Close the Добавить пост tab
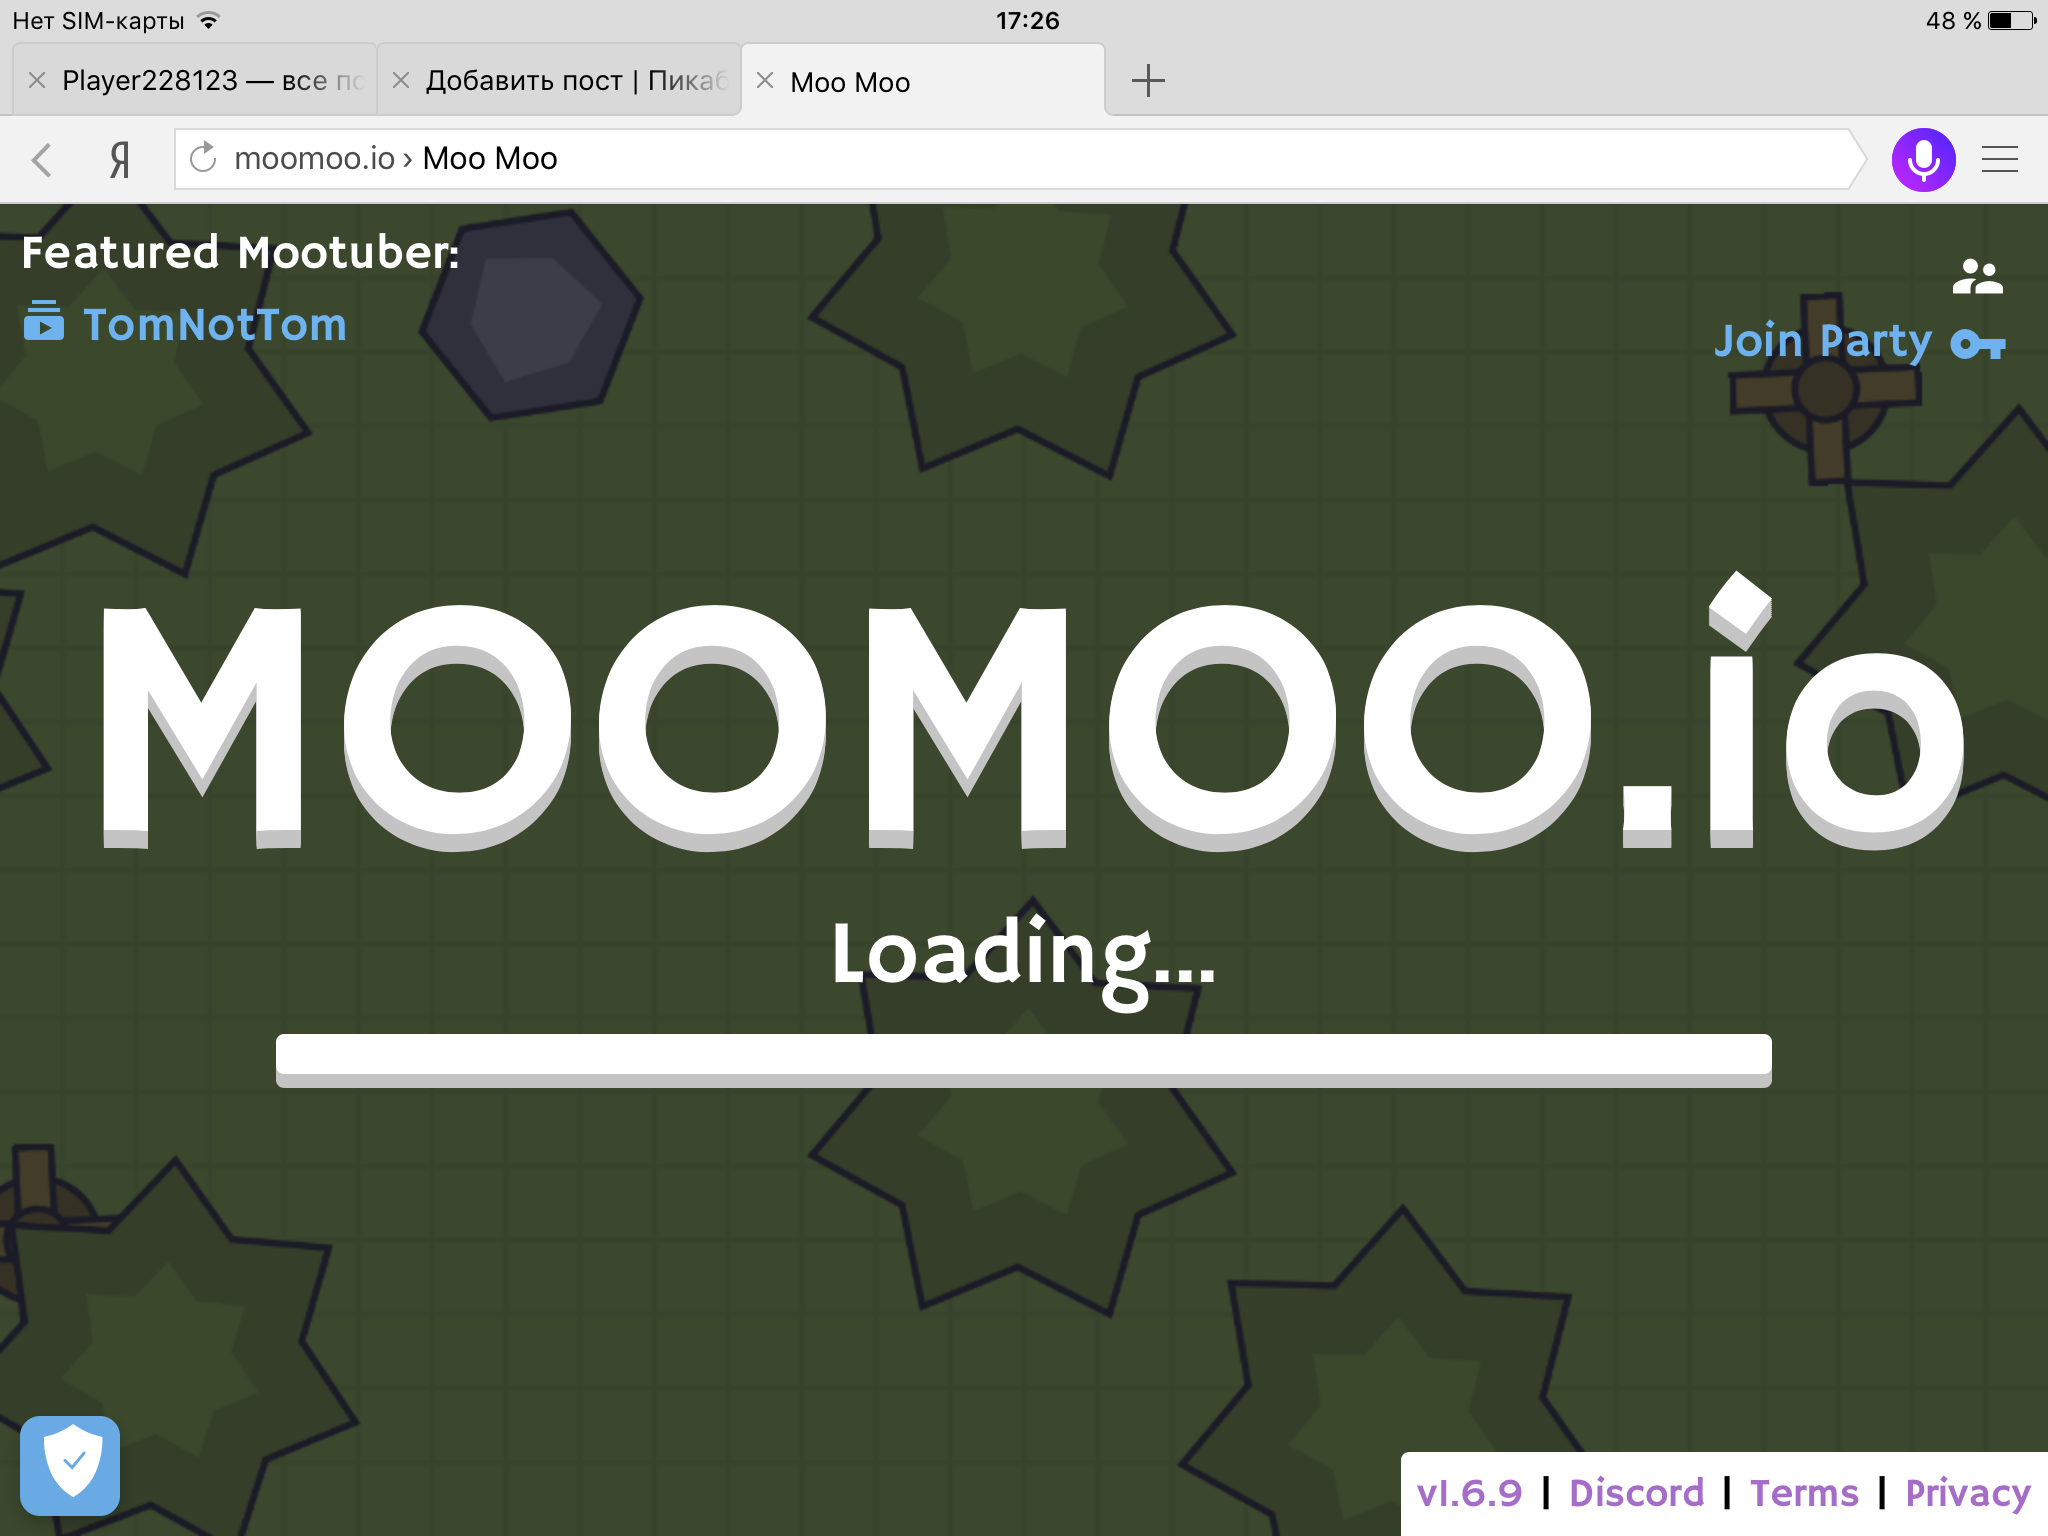The image size is (2048, 1536). pos(401,81)
